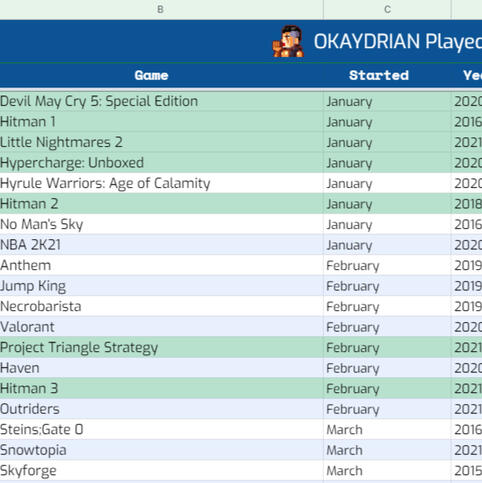The height and width of the screenshot is (483, 482).
Task: Select column B header
Action: pyautogui.click(x=160, y=9)
